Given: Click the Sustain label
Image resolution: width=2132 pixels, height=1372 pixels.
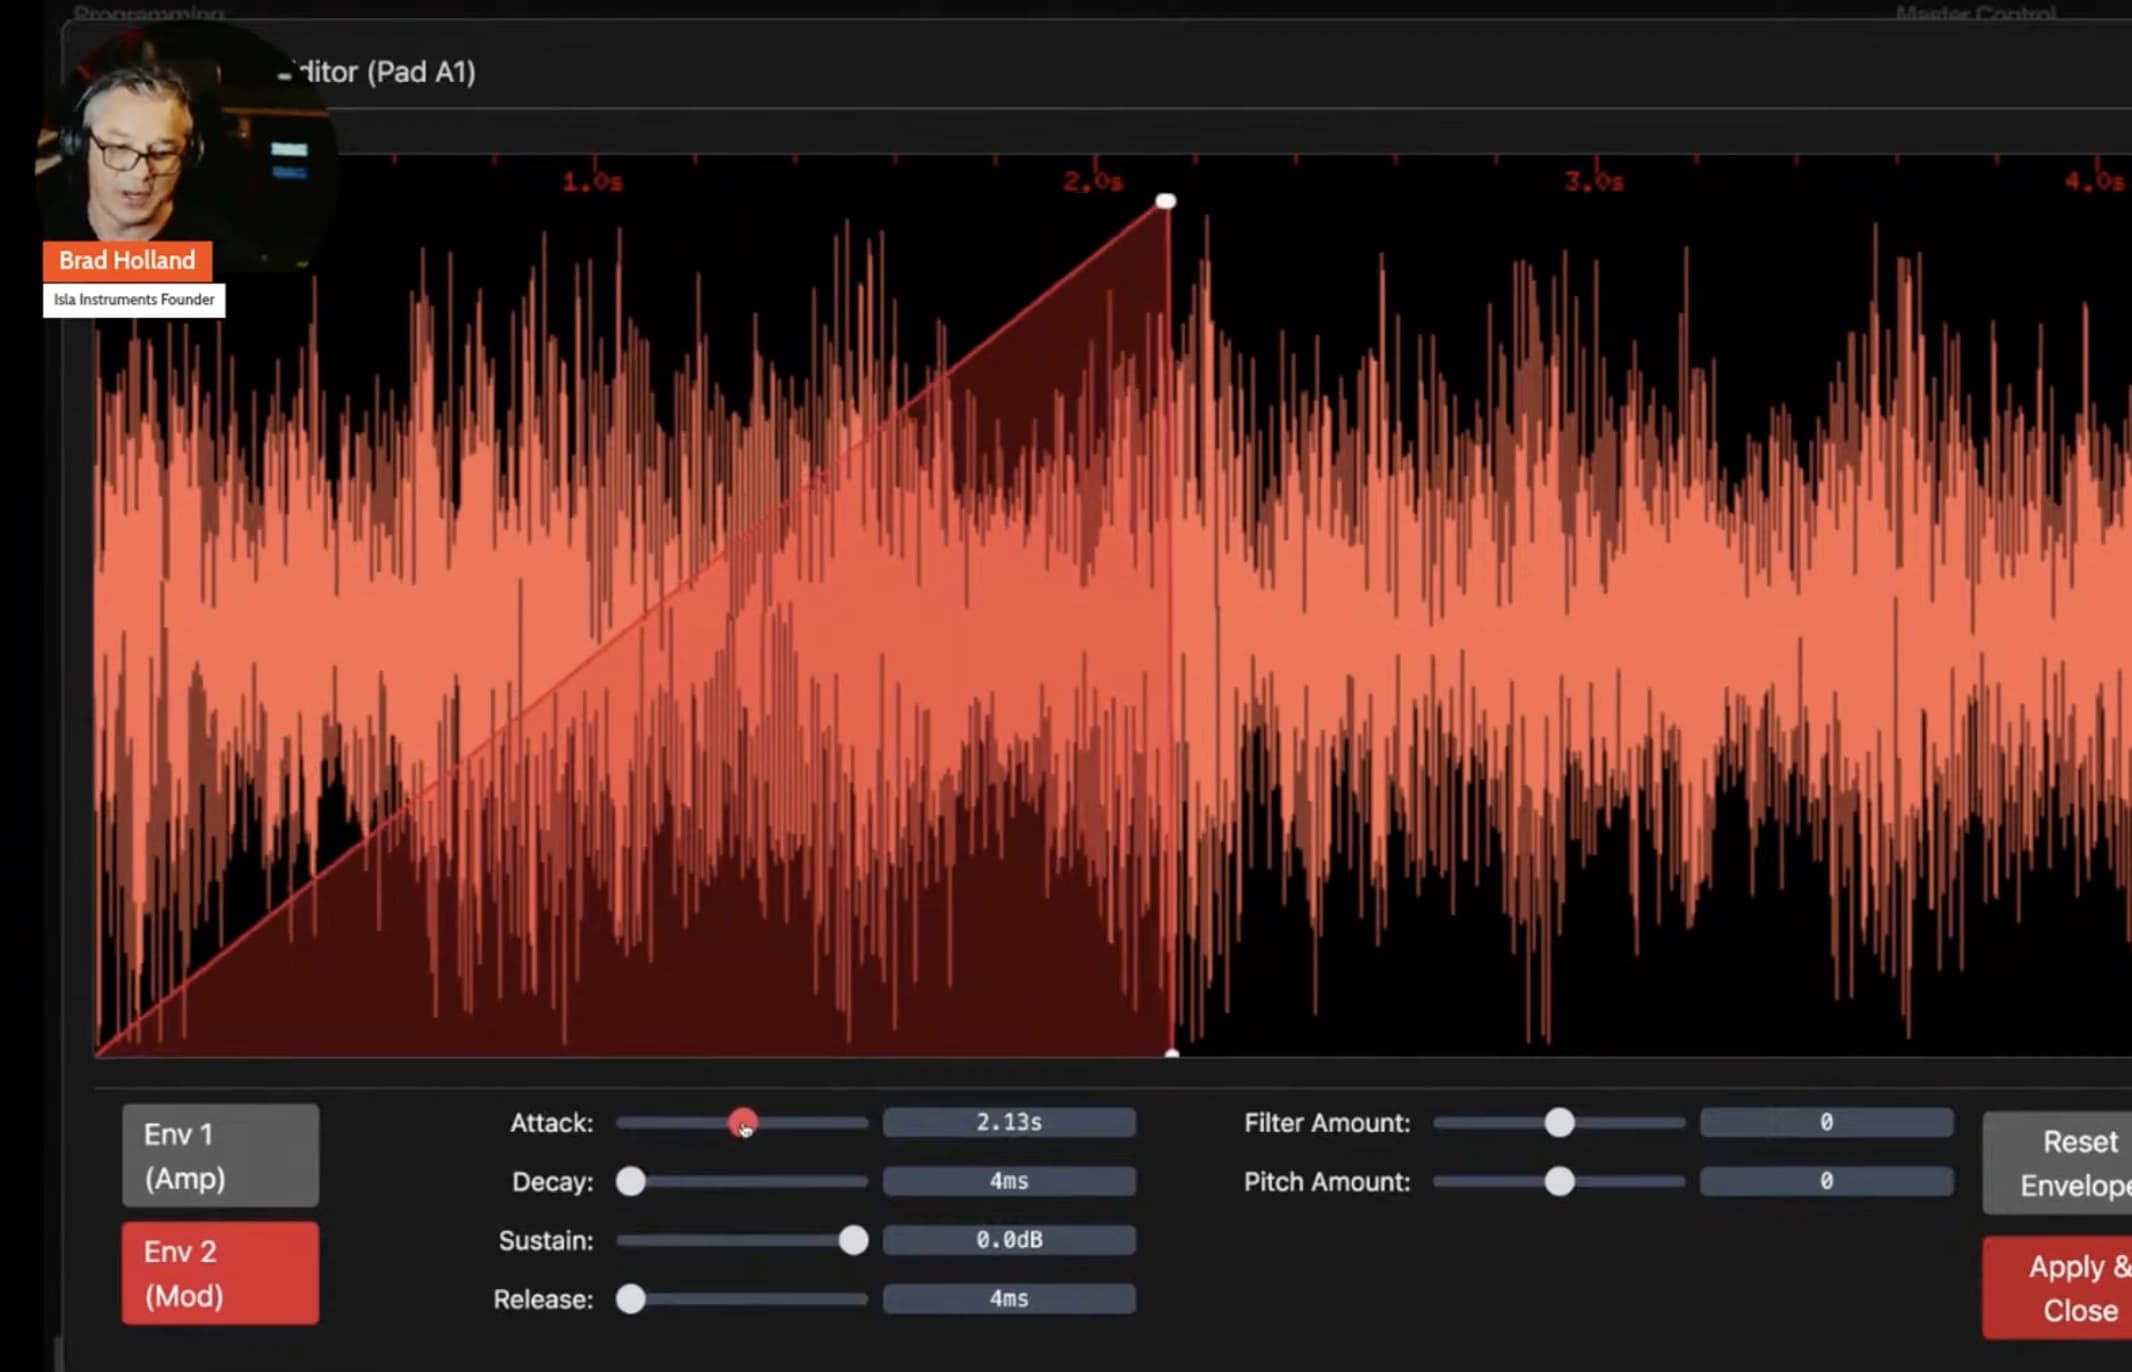Looking at the screenshot, I should [546, 1241].
